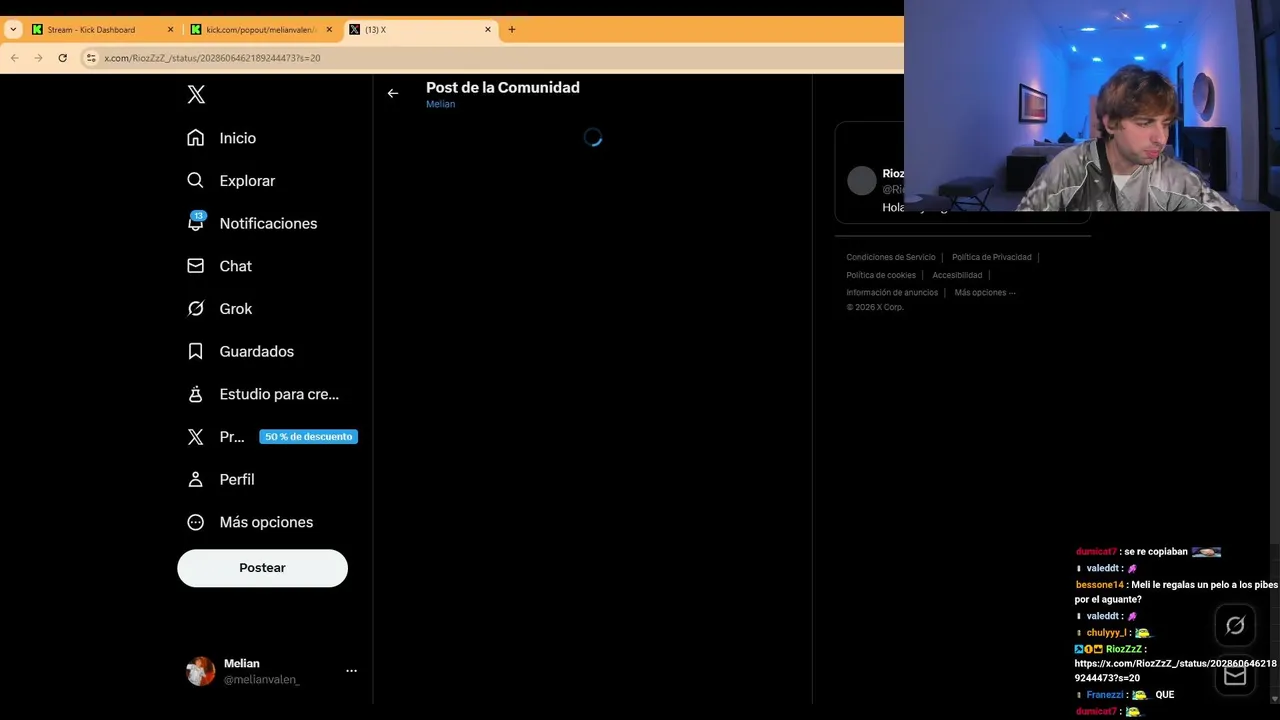This screenshot has height=720, width=1280.
Task: Open the Chat messages section
Action: pyautogui.click(x=220, y=266)
